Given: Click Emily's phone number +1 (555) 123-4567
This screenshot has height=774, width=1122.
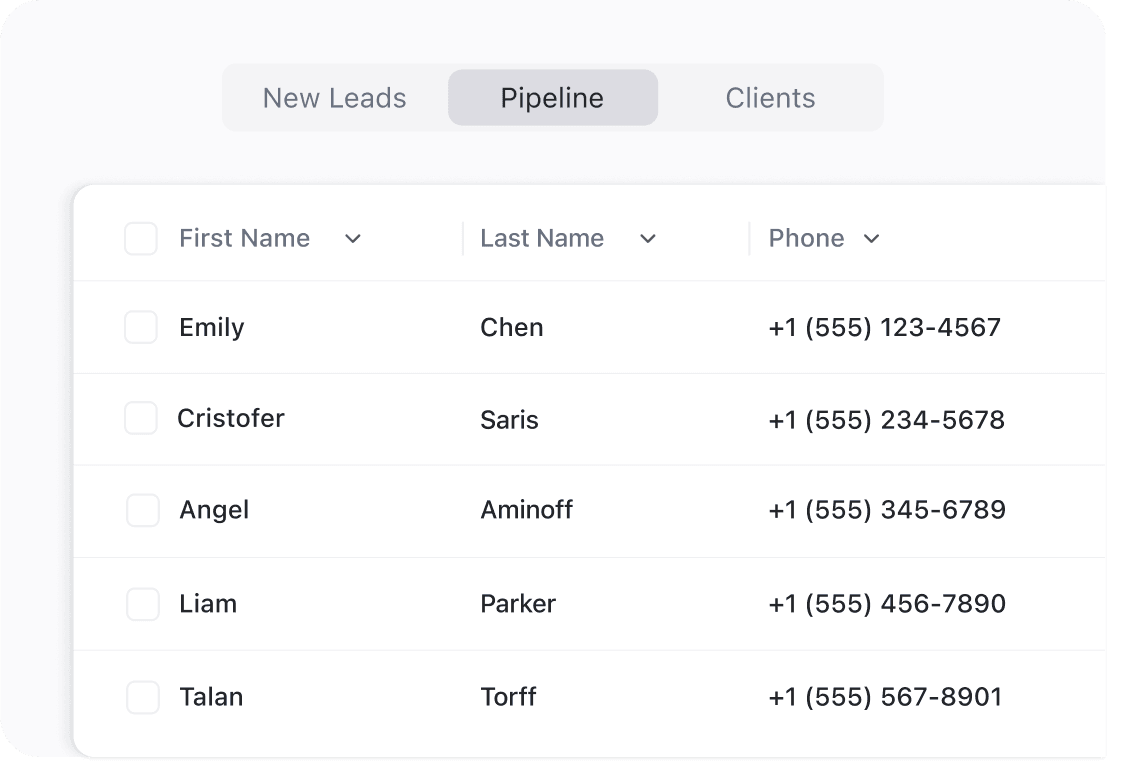Looking at the screenshot, I should point(884,327).
